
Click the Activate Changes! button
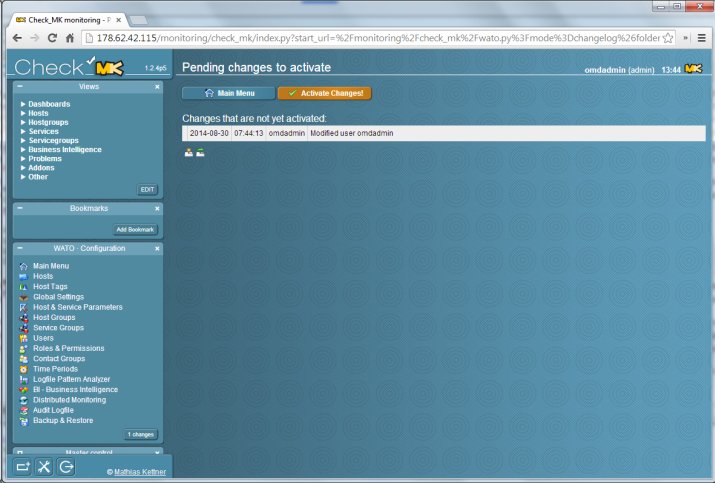(325, 93)
